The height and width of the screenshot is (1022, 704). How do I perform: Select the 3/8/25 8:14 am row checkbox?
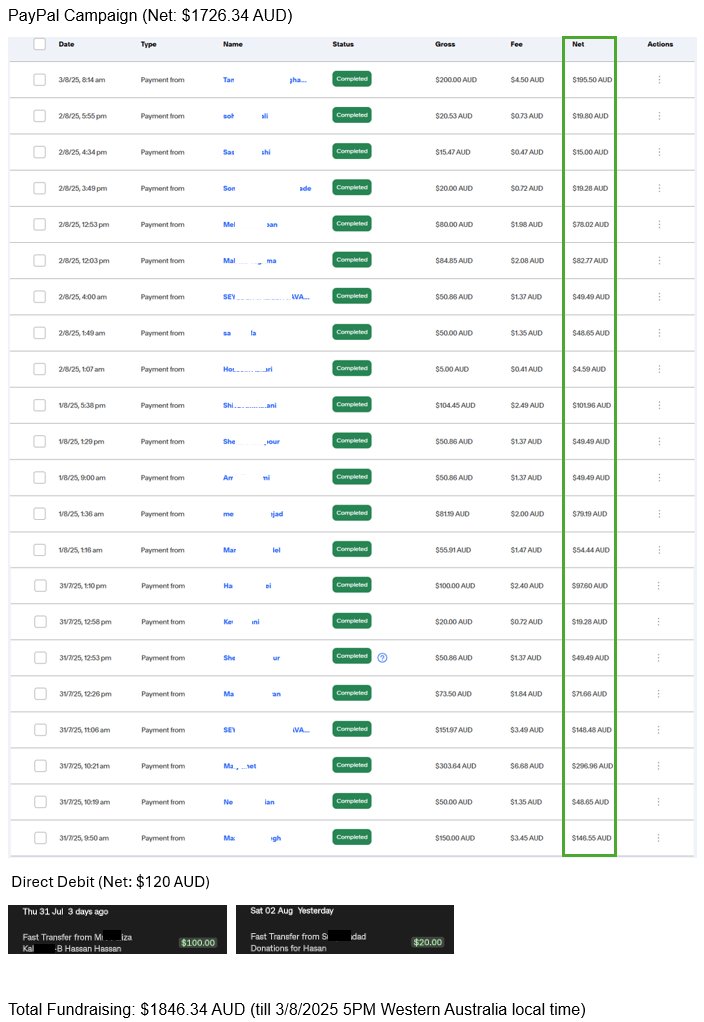[x=40, y=80]
